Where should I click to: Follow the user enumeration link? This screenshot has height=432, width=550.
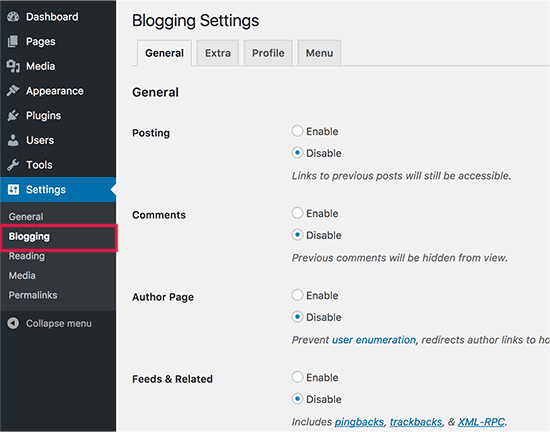374,340
